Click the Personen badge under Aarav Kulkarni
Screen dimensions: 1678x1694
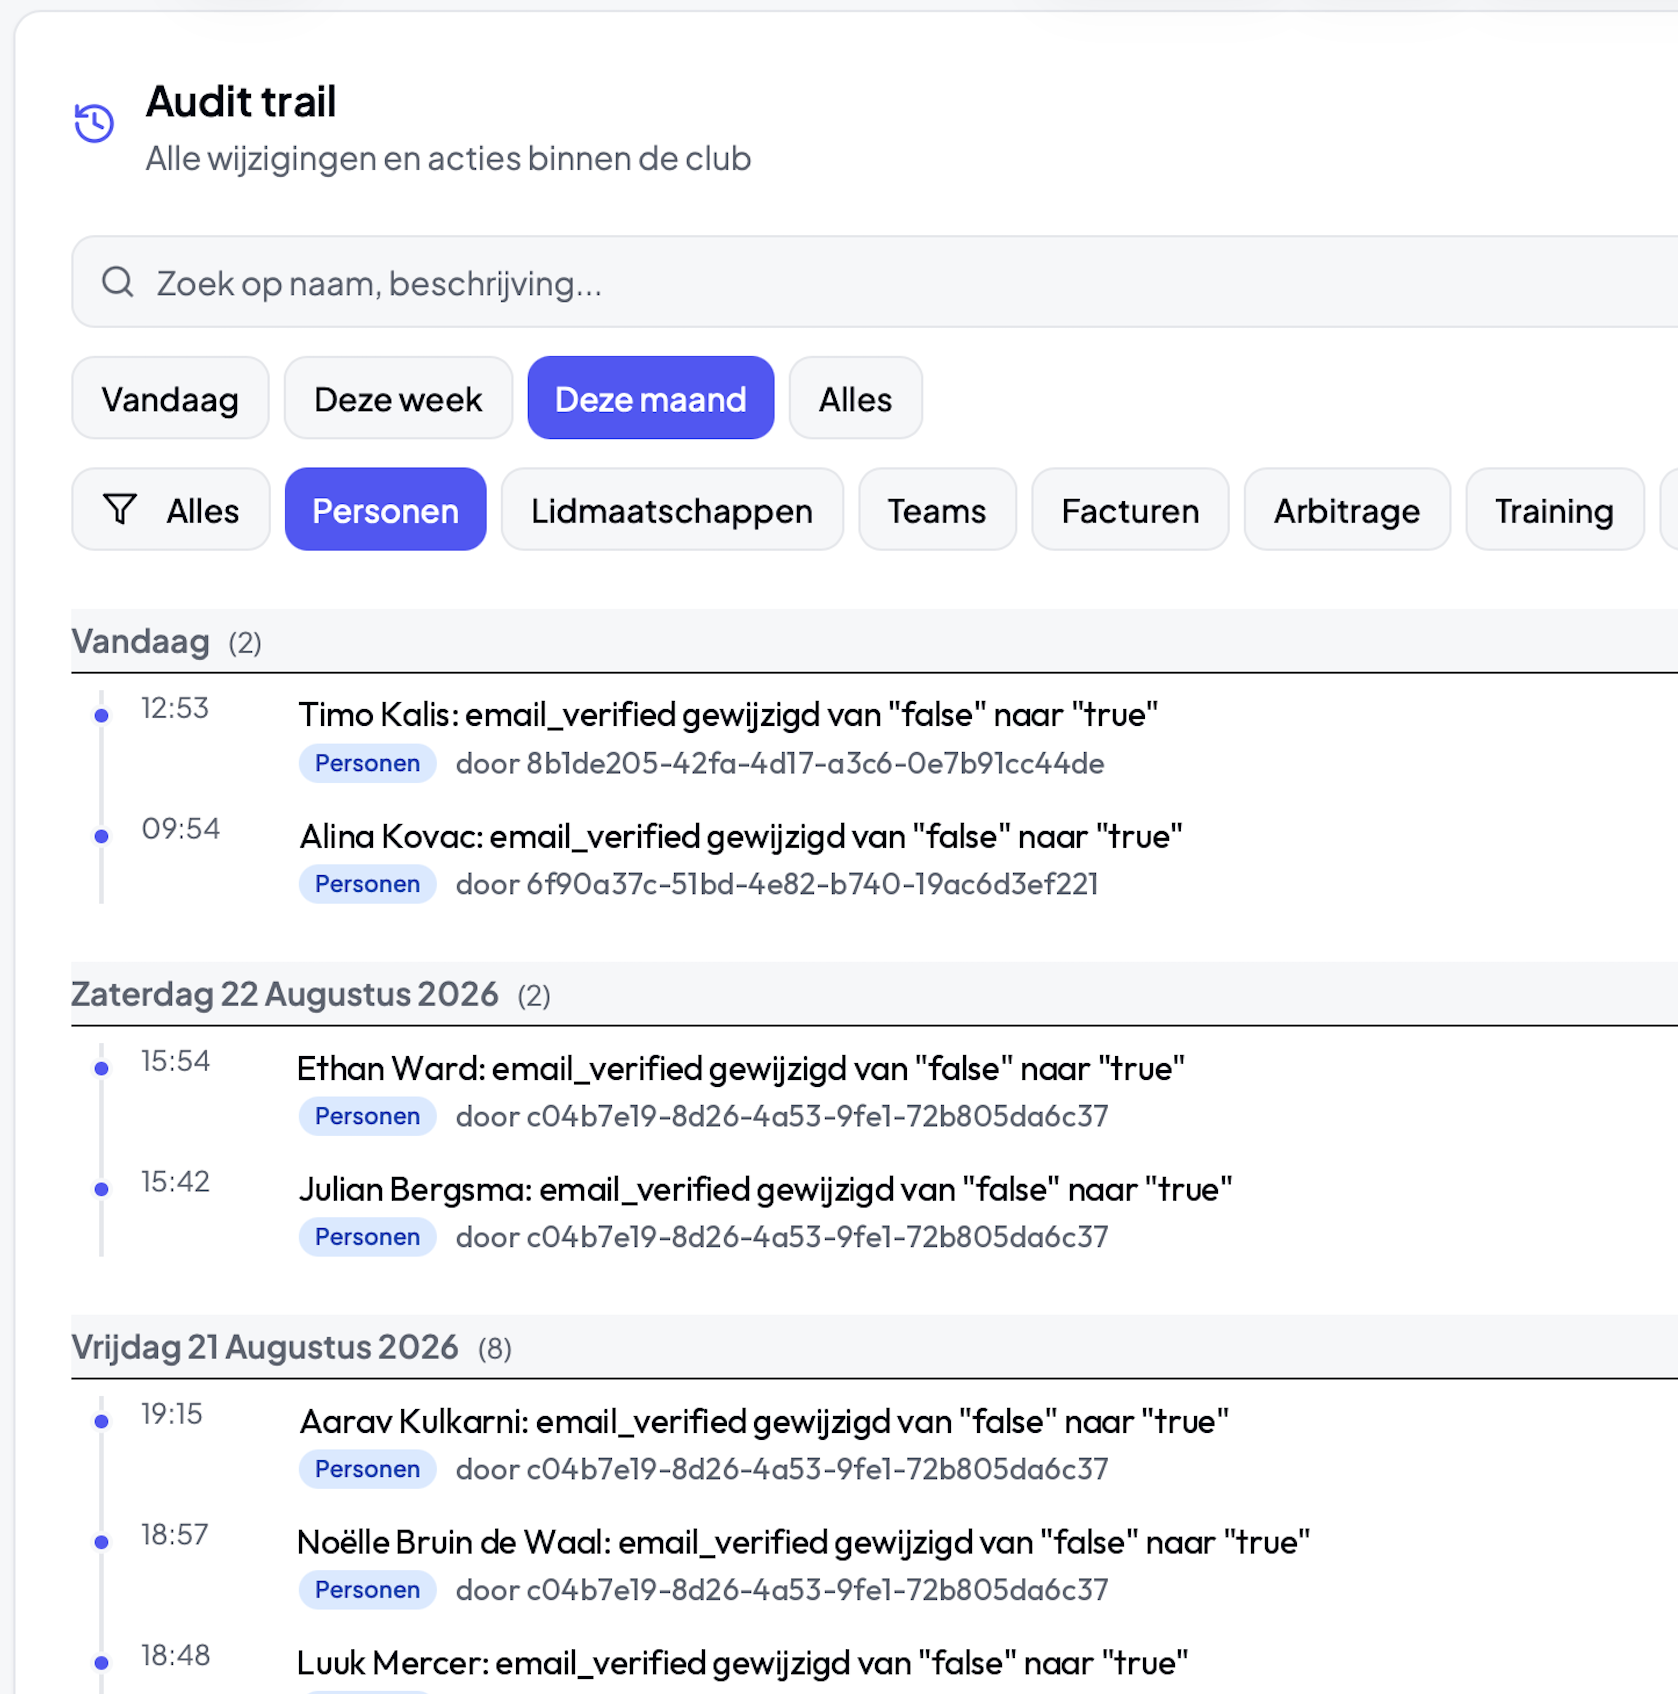(x=367, y=1469)
